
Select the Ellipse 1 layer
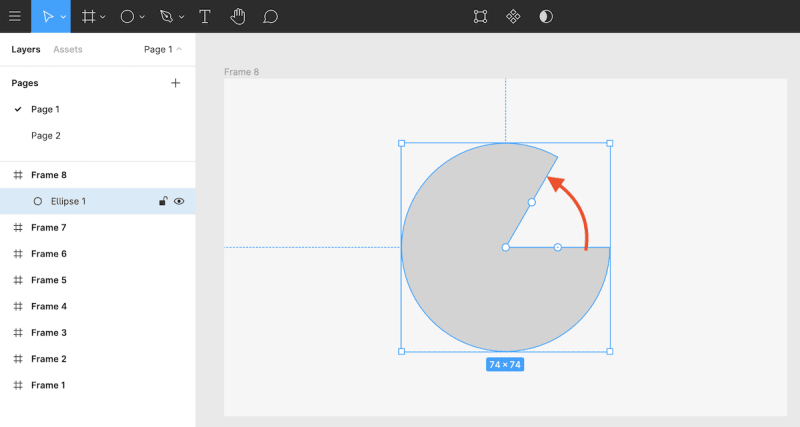coord(97,201)
